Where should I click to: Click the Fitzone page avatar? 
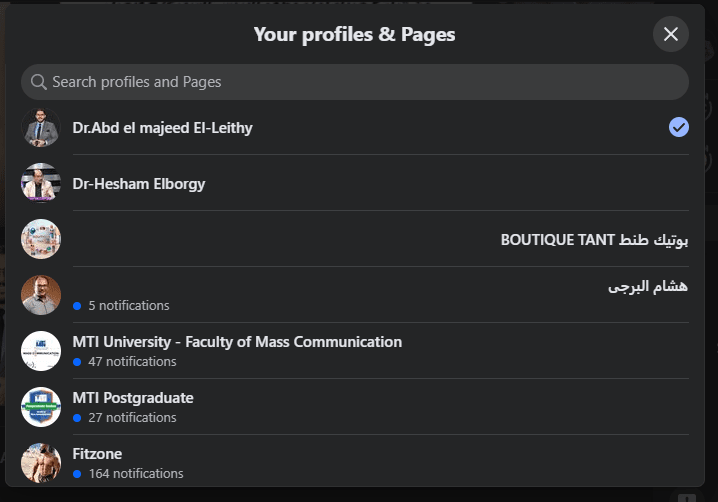tap(41, 464)
